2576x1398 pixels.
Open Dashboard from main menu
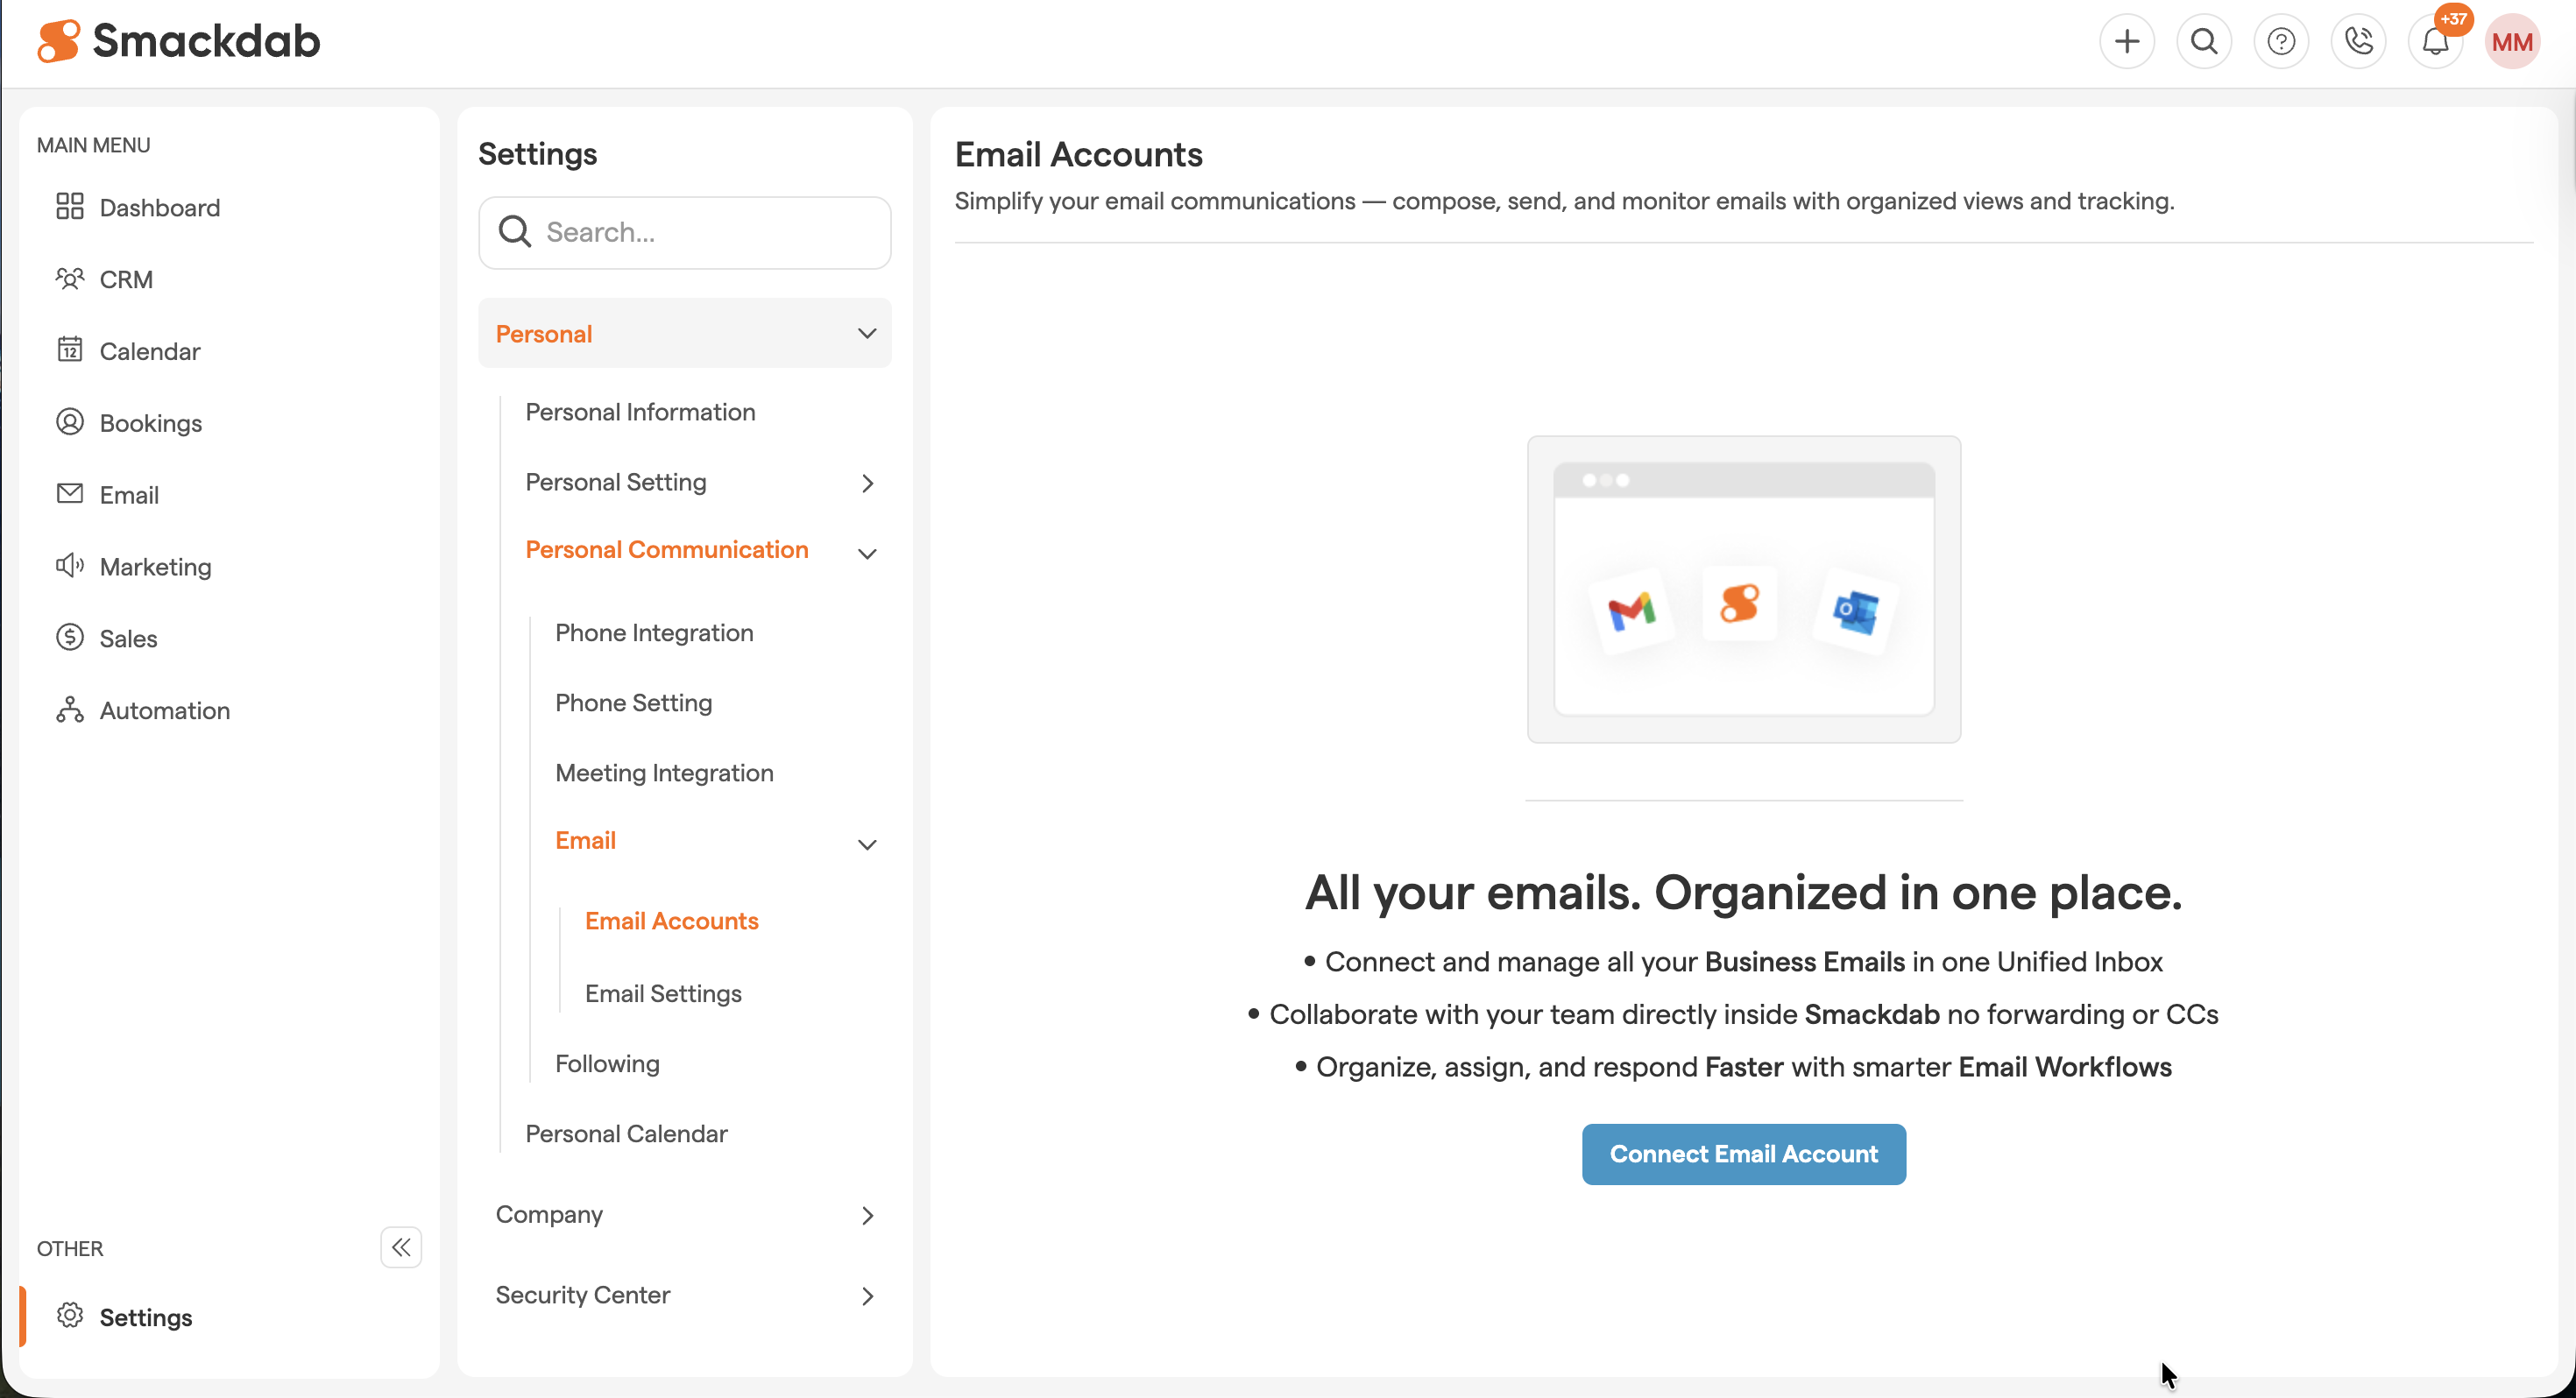click(x=159, y=207)
